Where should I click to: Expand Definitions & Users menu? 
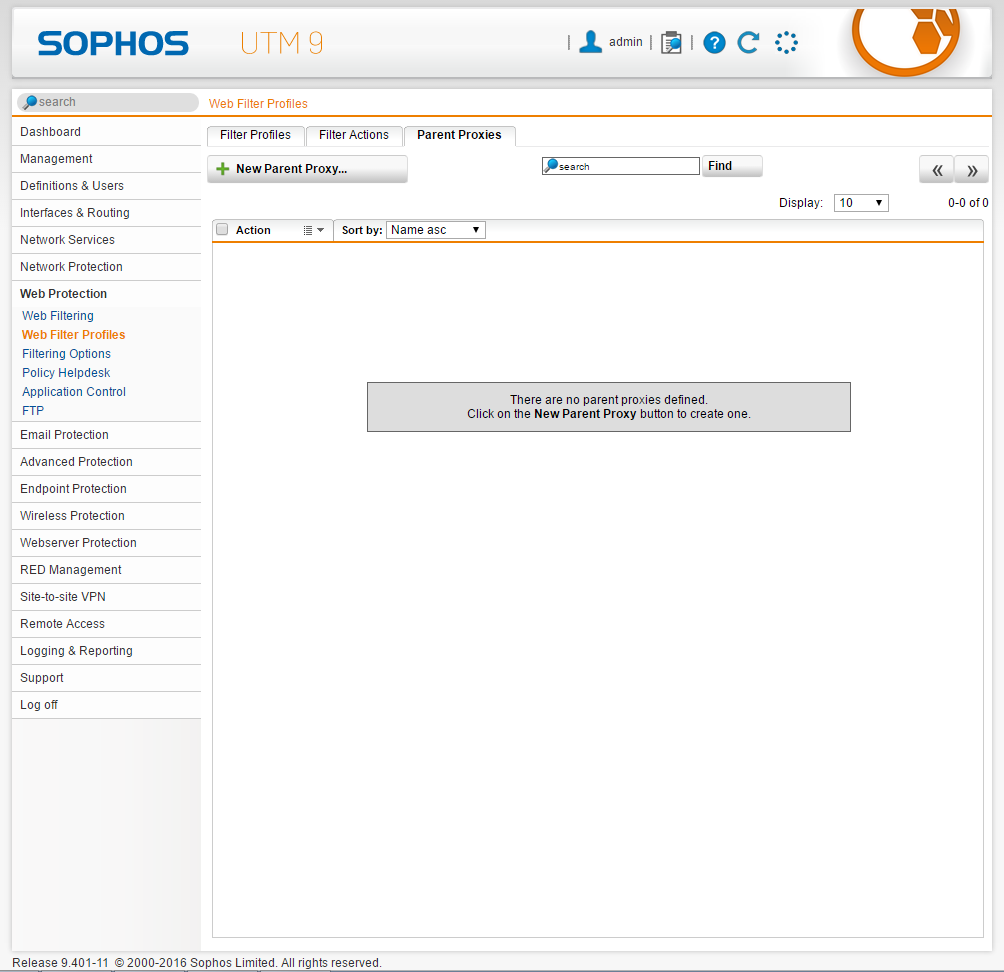pos(106,186)
